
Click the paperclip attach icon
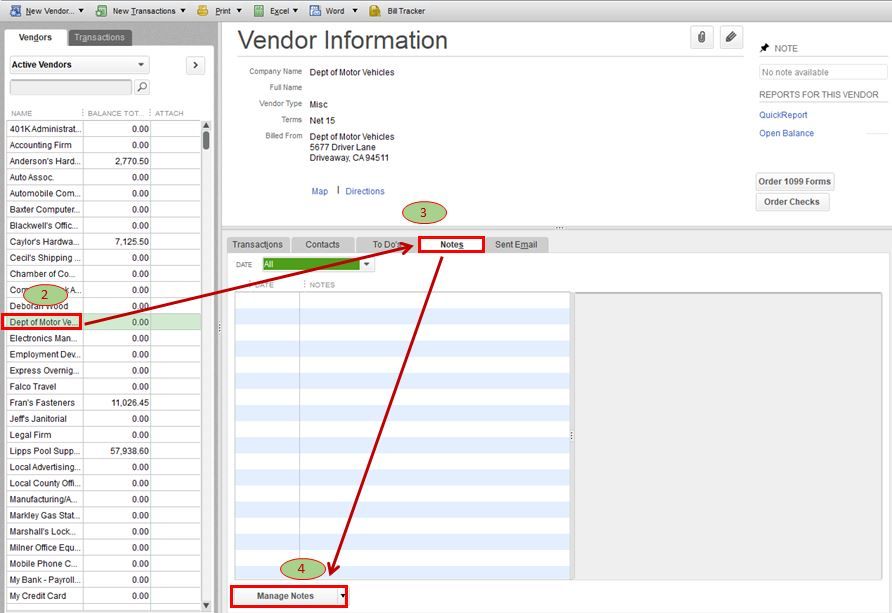[702, 38]
